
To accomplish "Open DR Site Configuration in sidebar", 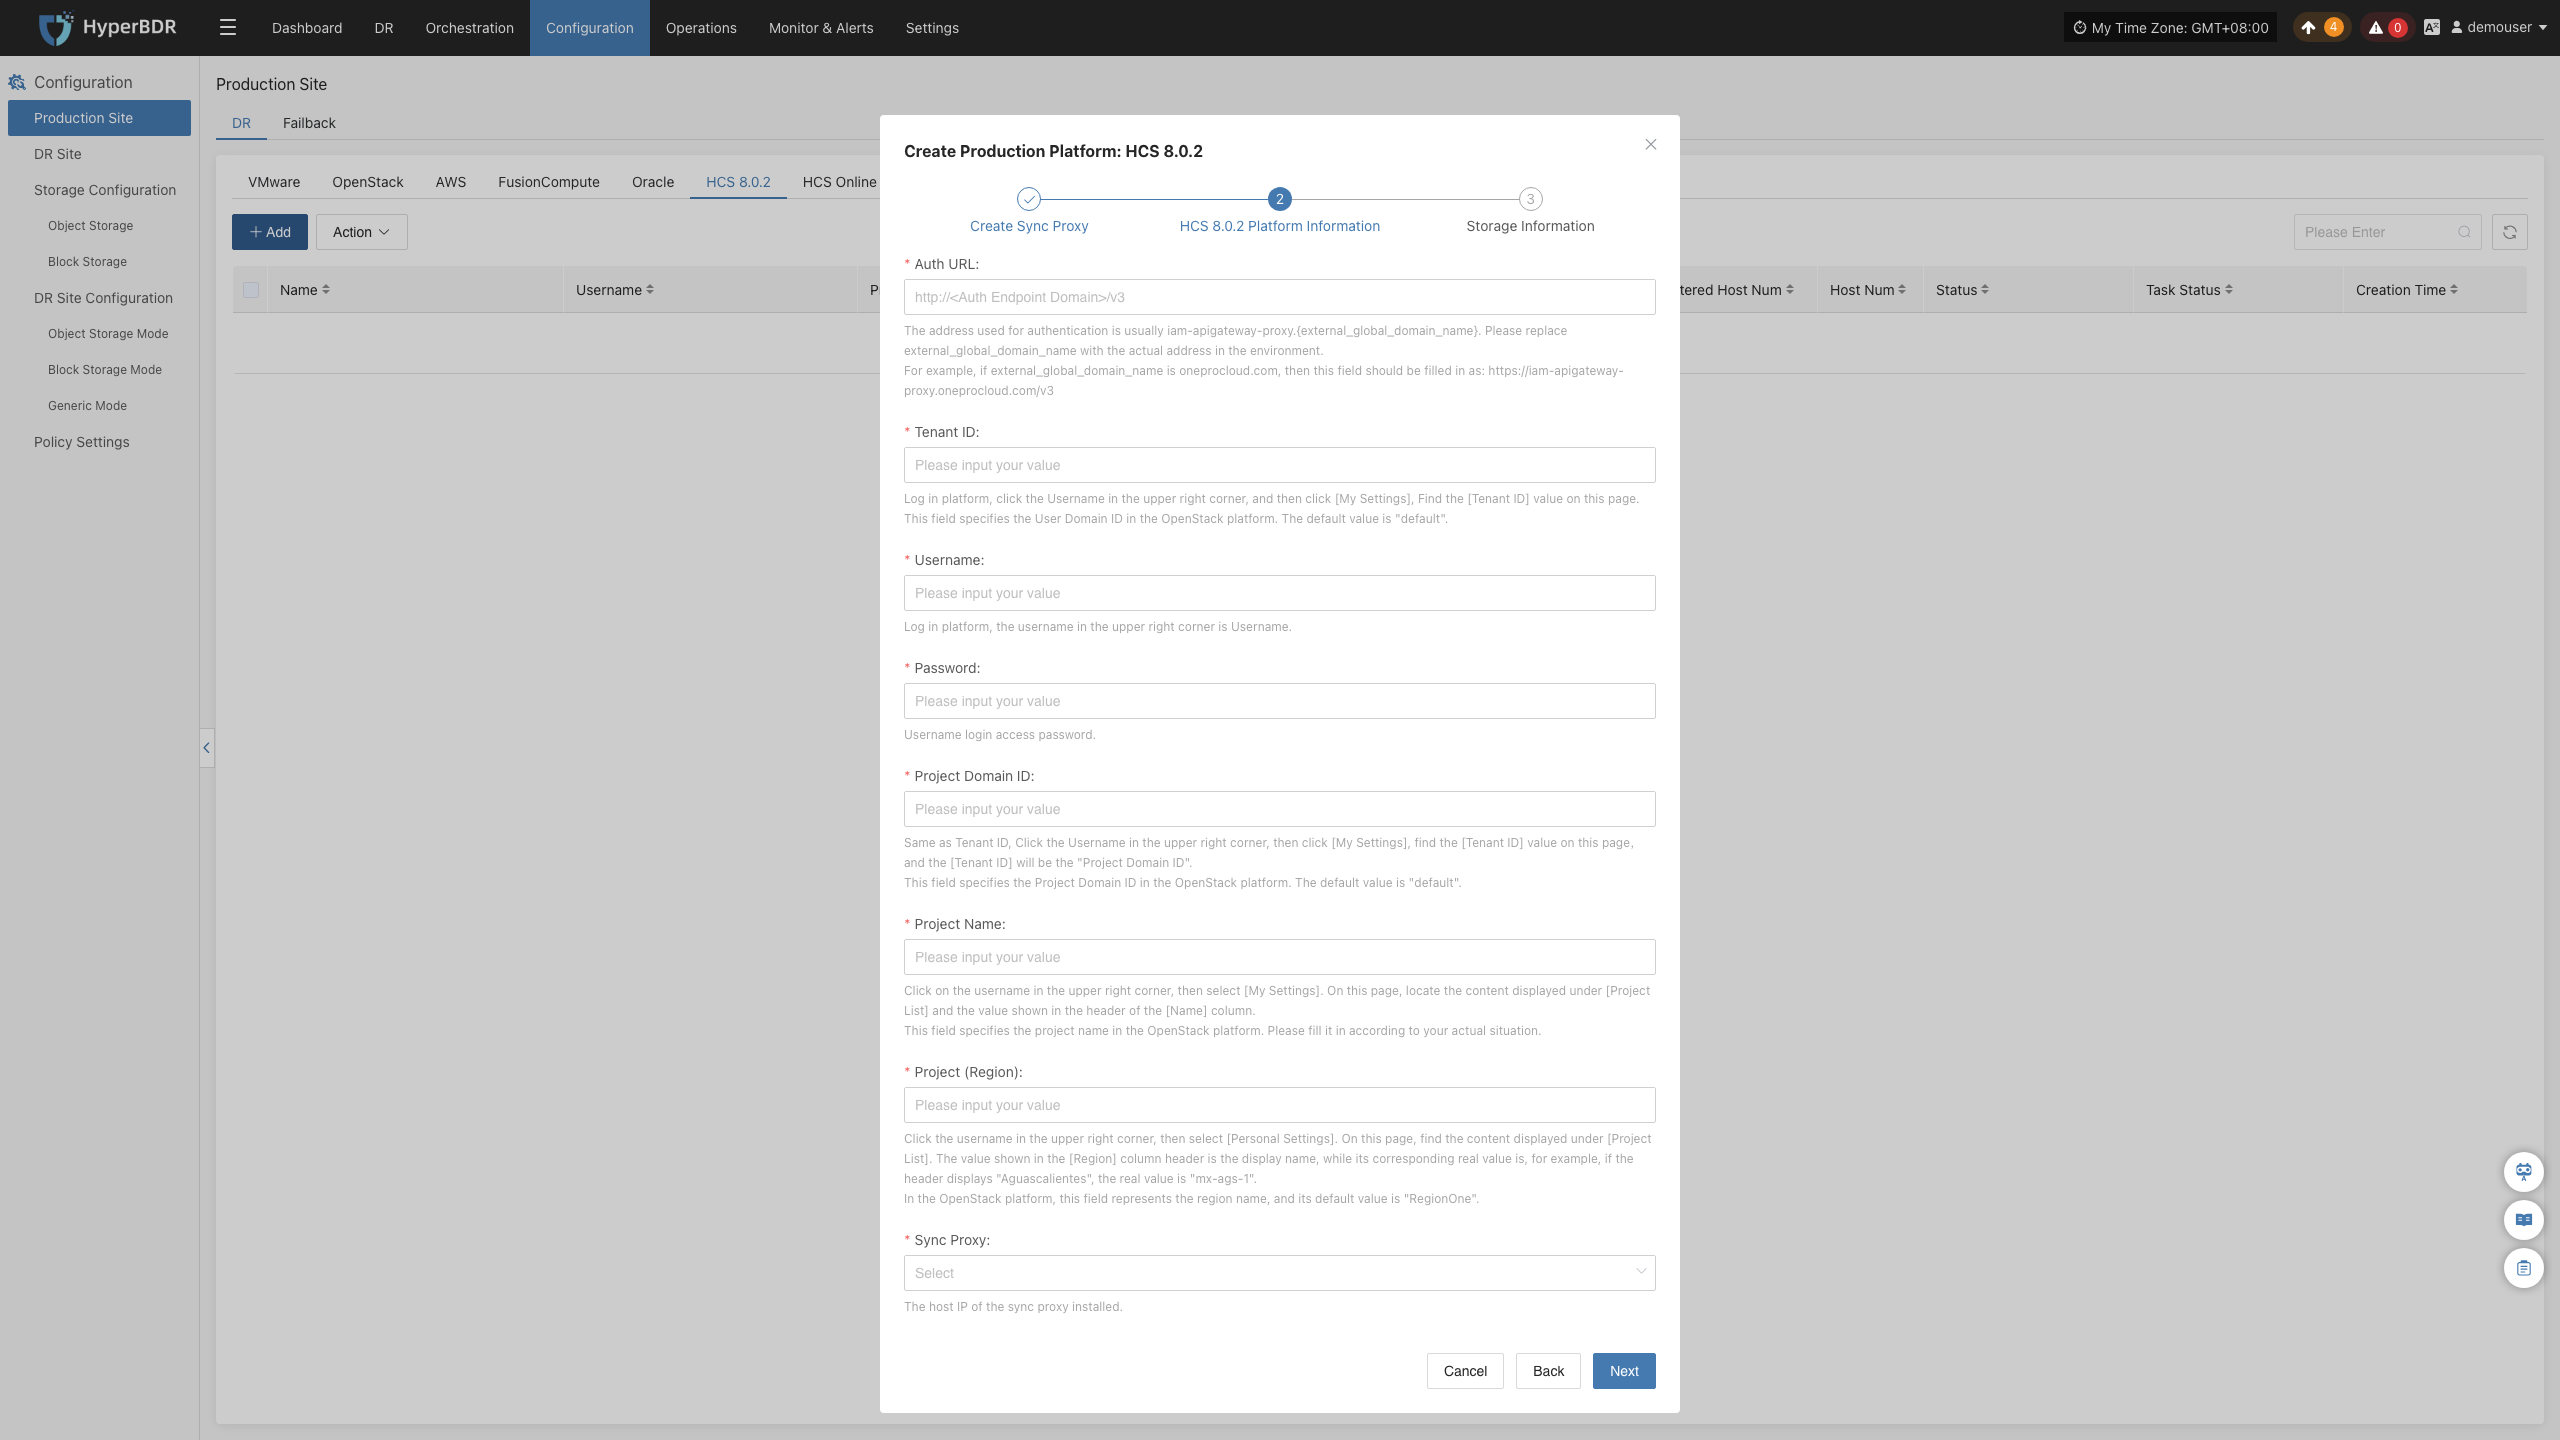I will 99,298.
